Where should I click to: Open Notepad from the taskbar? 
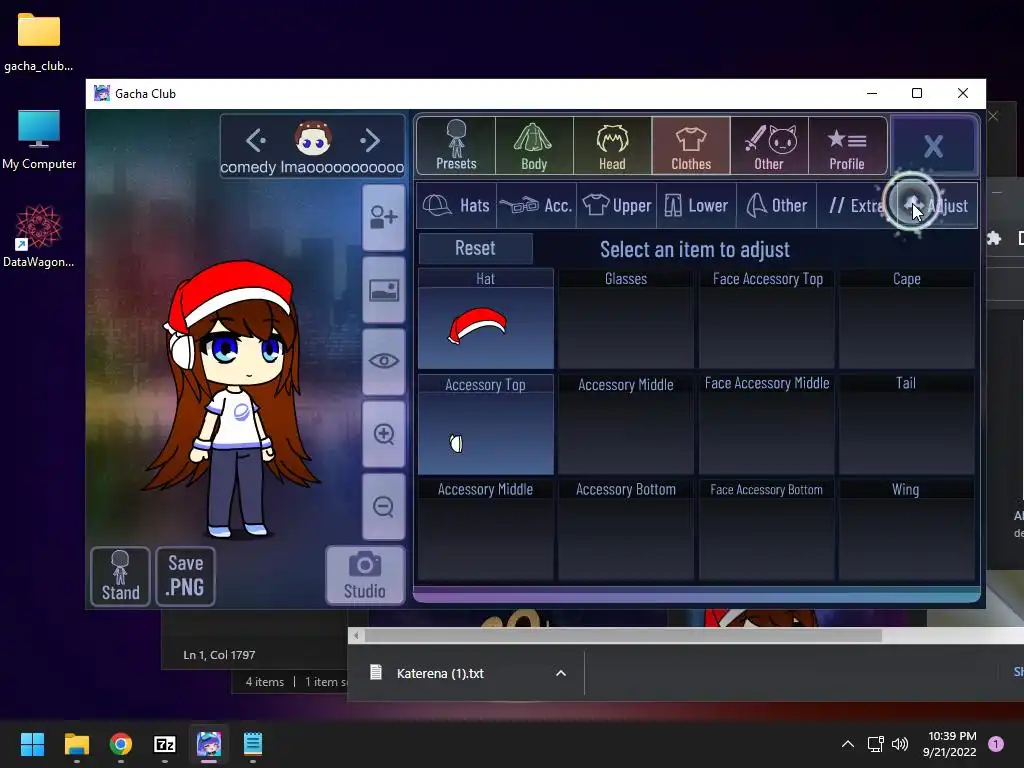[x=253, y=744]
